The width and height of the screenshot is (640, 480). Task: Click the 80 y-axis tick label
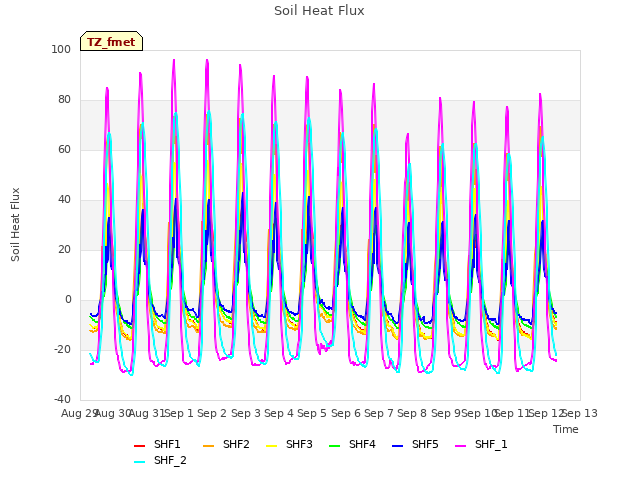click(x=64, y=100)
